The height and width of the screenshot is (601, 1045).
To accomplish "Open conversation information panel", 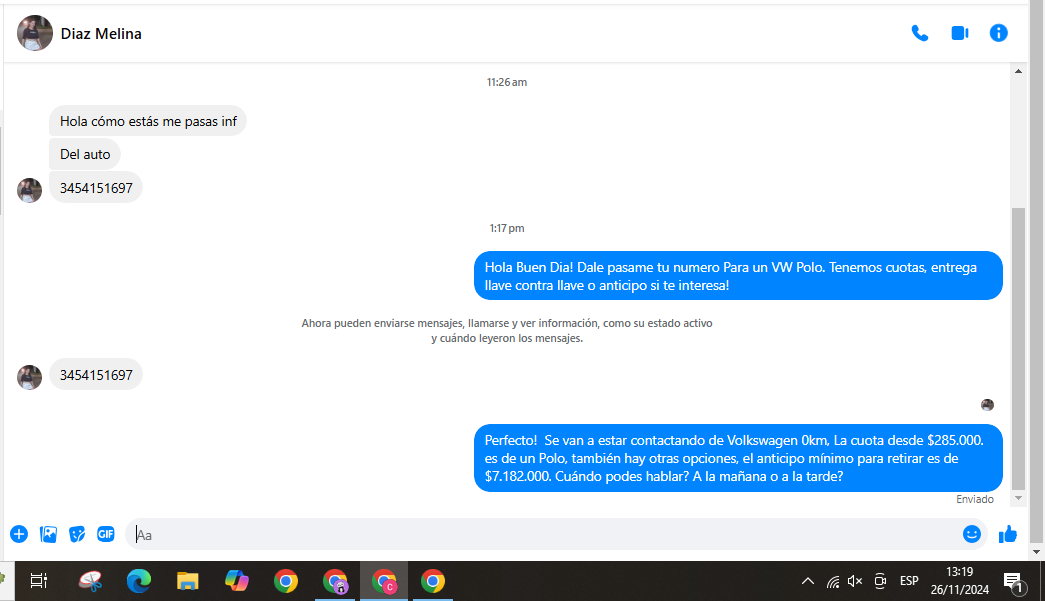I will pyautogui.click(x=998, y=33).
